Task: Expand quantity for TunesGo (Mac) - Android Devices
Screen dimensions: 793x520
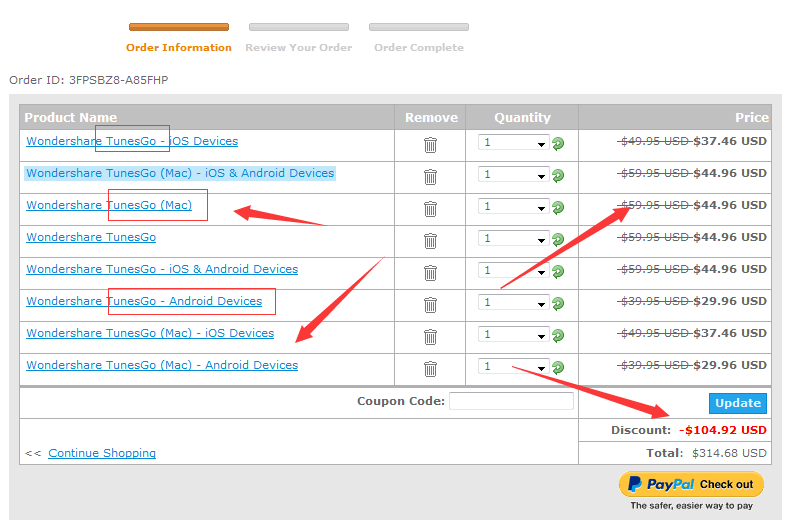Action: 513,366
